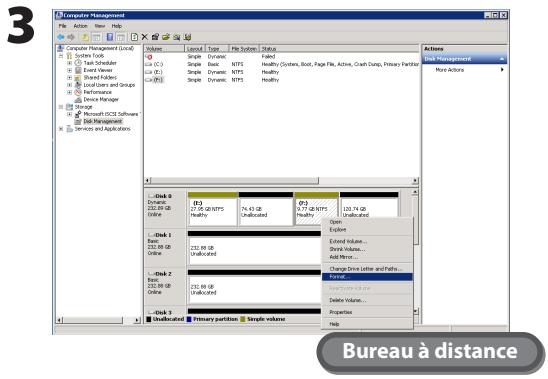Sort by the Volume column header

pyautogui.click(x=164, y=49)
